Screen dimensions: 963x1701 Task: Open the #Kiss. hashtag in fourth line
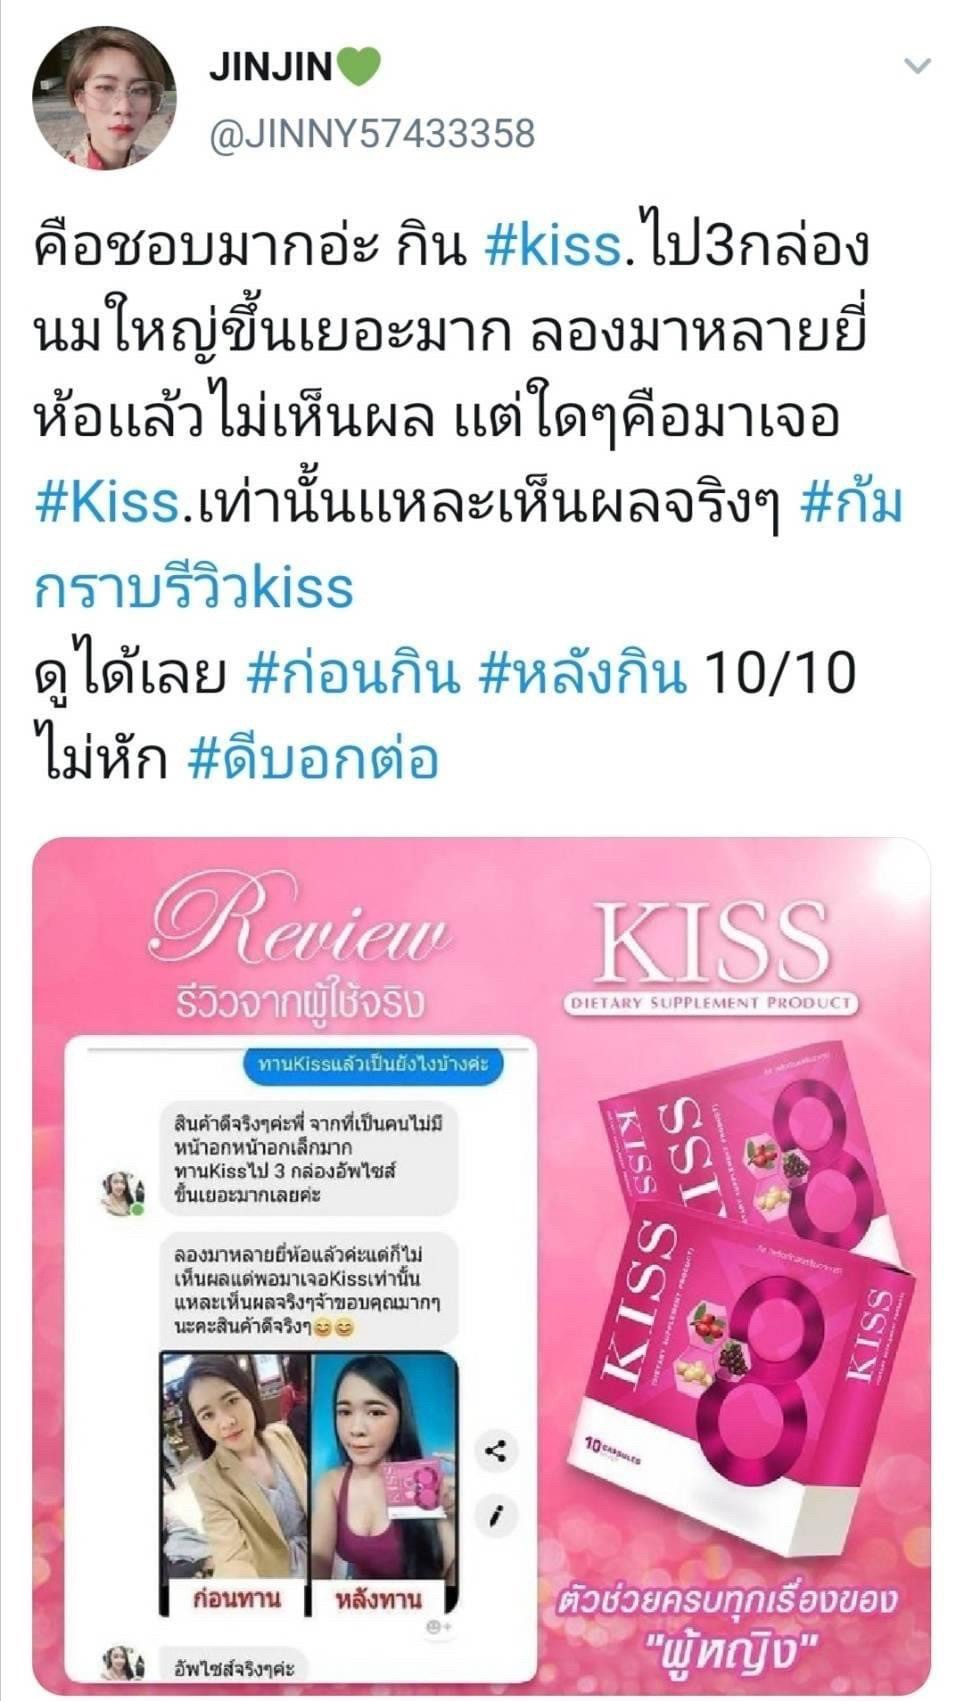coord(109,504)
